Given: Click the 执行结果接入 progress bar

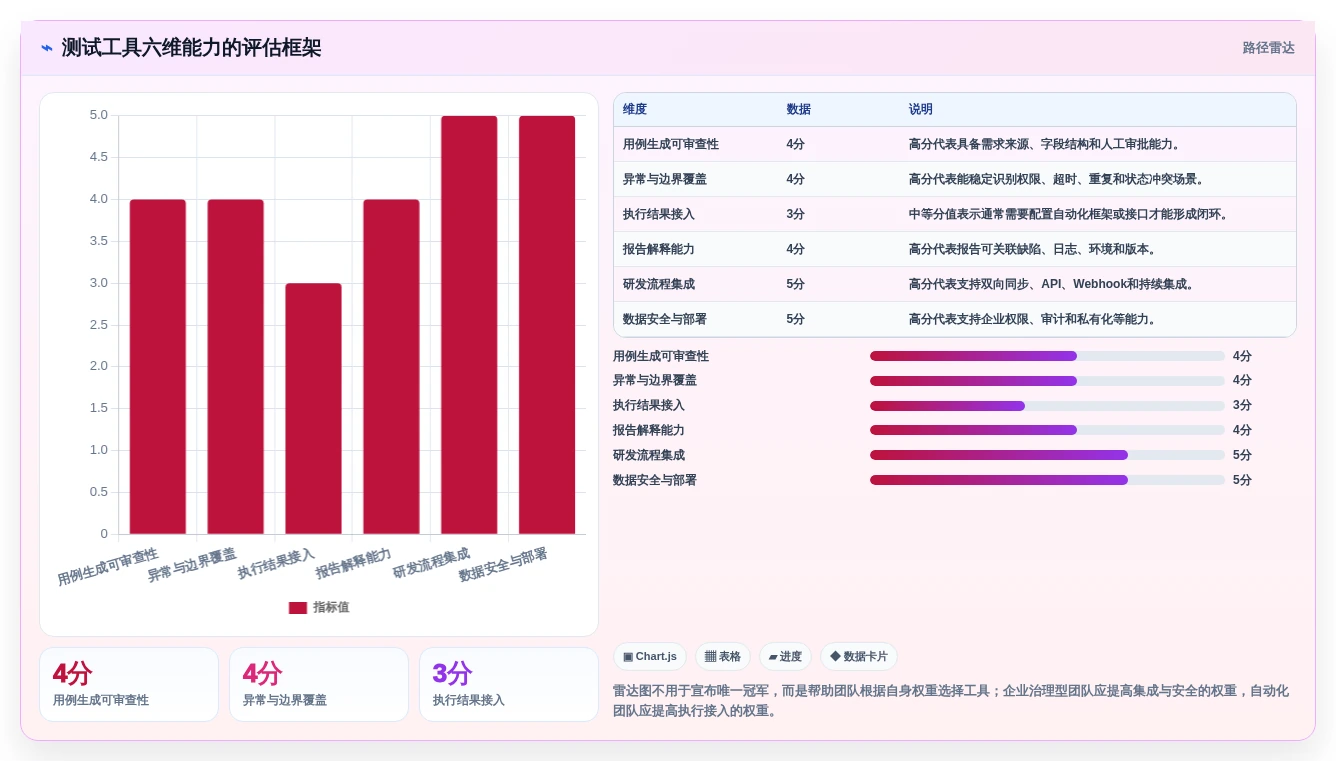Looking at the screenshot, I should 1047,406.
